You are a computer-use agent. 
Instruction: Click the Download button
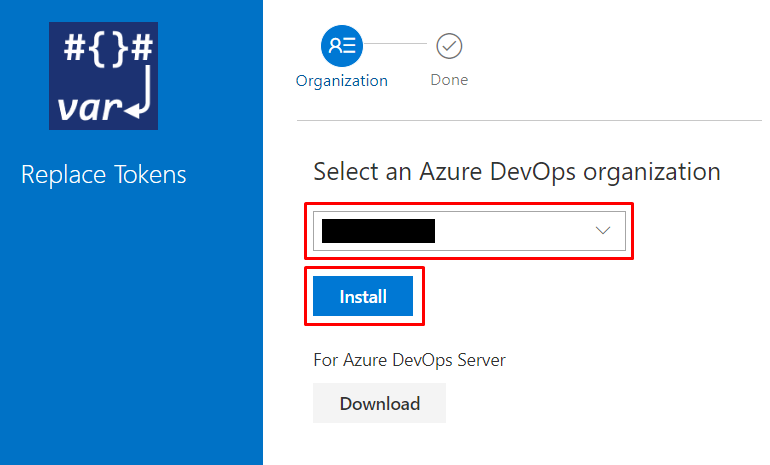coord(379,404)
